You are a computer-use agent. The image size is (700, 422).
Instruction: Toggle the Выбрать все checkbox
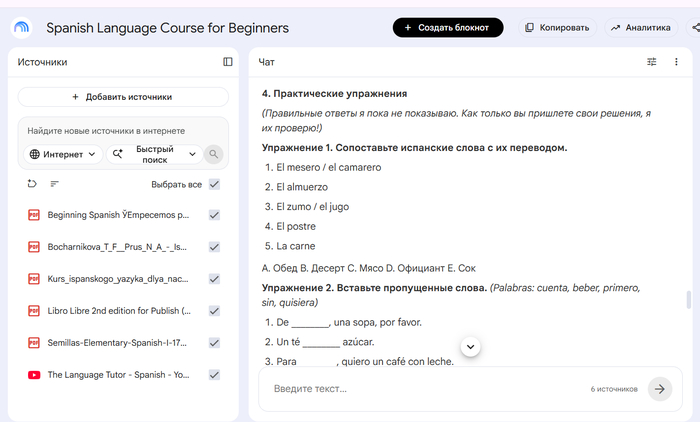(214, 184)
